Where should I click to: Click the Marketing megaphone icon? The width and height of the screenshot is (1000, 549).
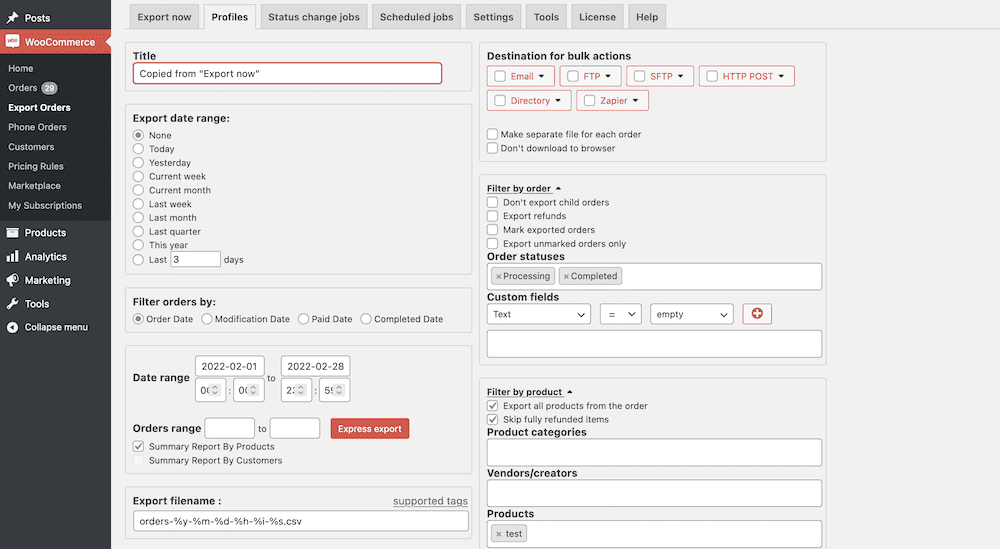click(12, 281)
